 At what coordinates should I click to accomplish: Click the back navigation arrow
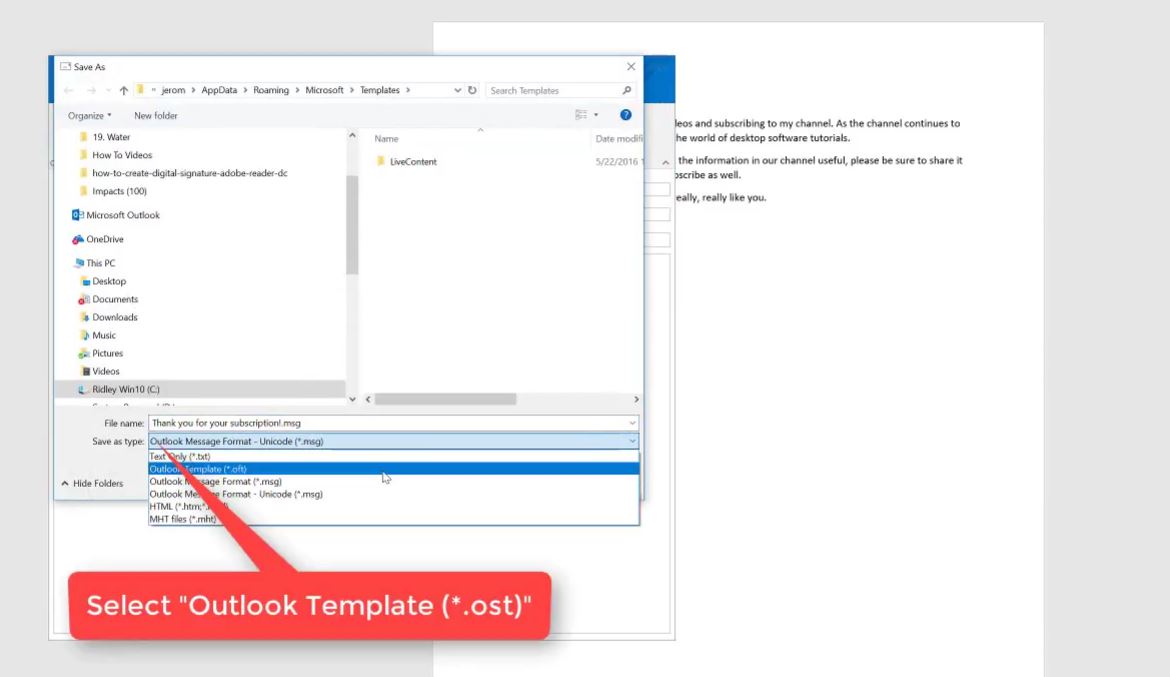[x=69, y=90]
